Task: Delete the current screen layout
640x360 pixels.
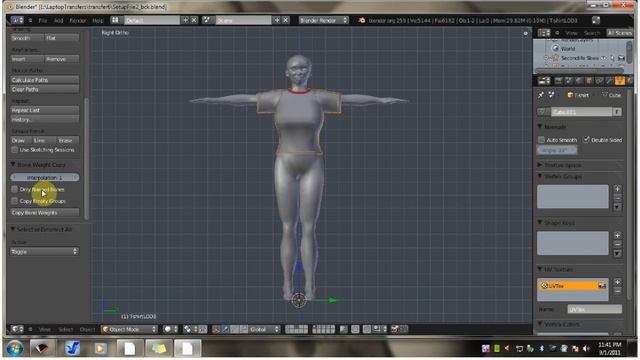Action: [x=194, y=20]
